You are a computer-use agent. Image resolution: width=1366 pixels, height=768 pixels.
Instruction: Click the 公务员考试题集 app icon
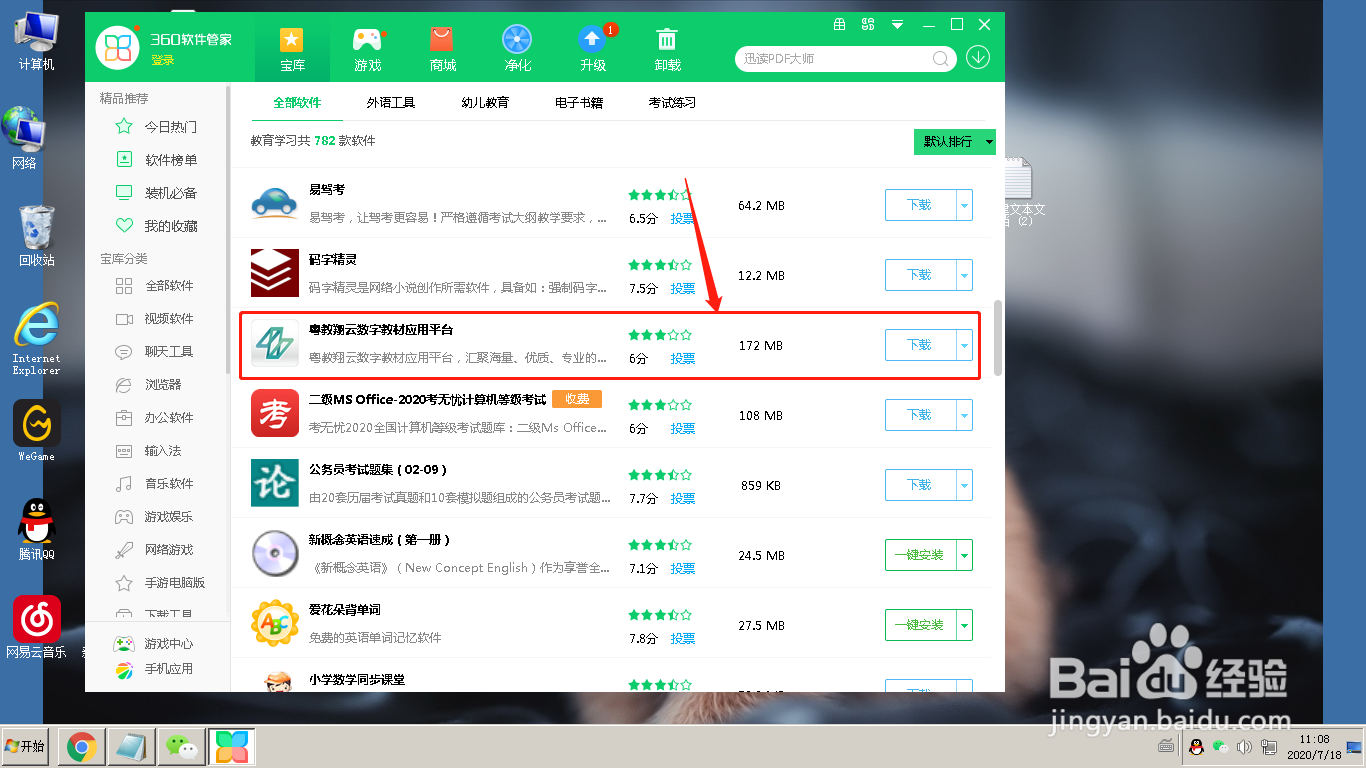point(275,483)
